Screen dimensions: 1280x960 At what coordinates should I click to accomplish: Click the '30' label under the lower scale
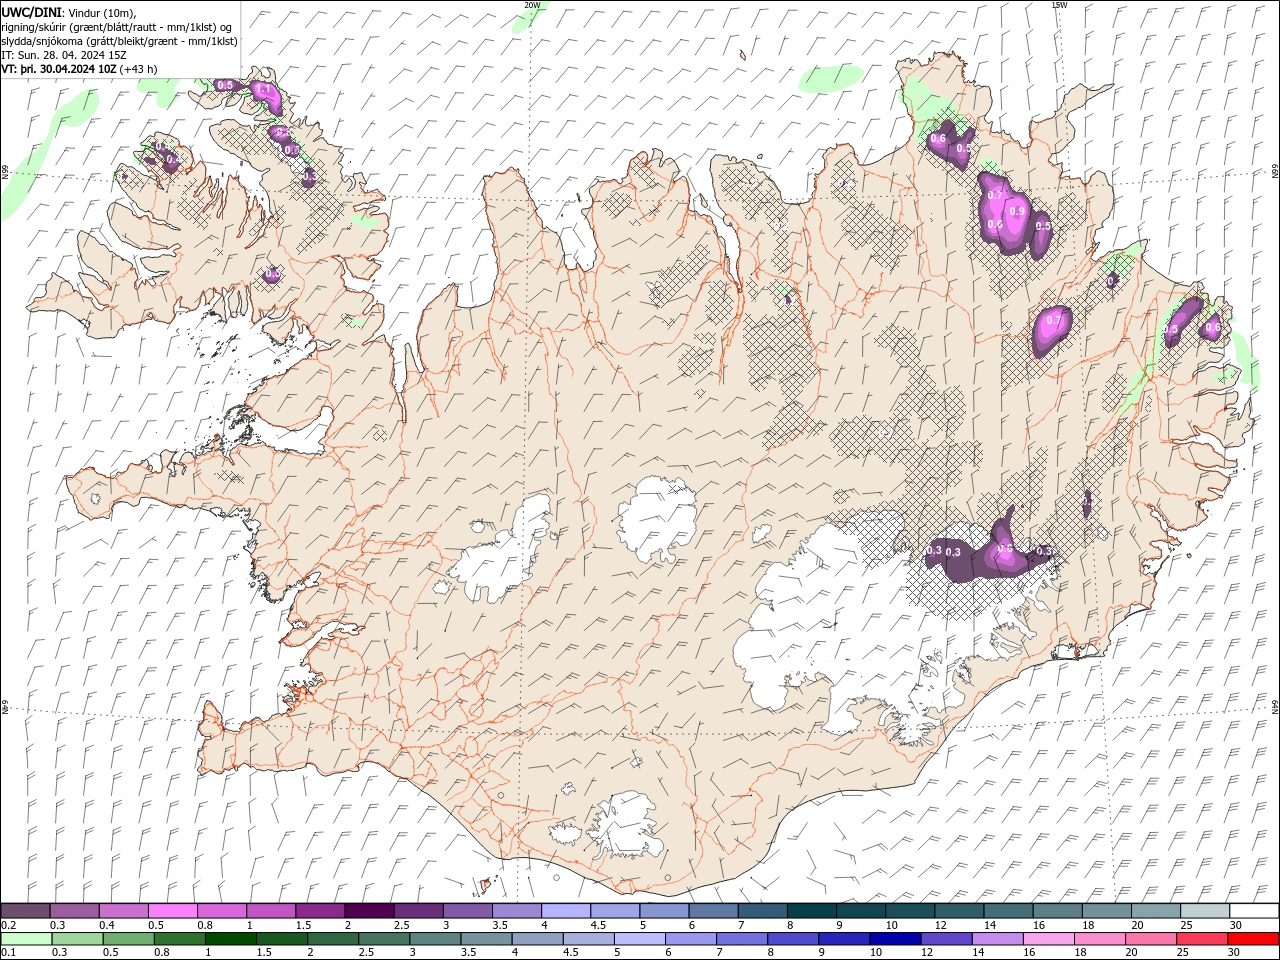click(1235, 953)
